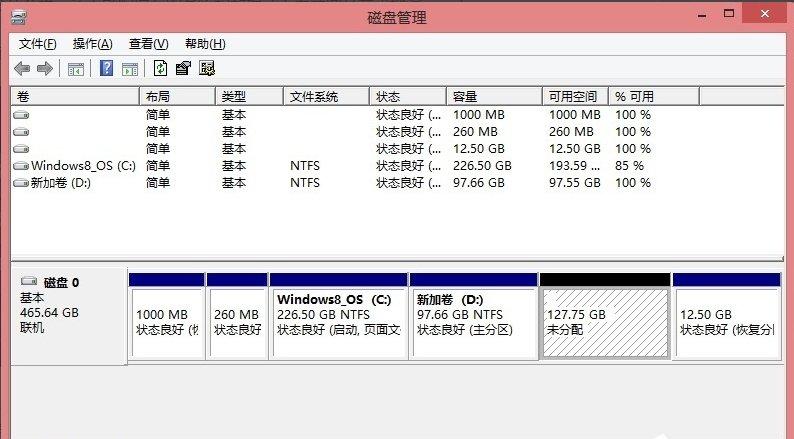Select the Windows8_OS (C:) partition block in disk map
The height and width of the screenshot is (439, 794).
(339, 316)
